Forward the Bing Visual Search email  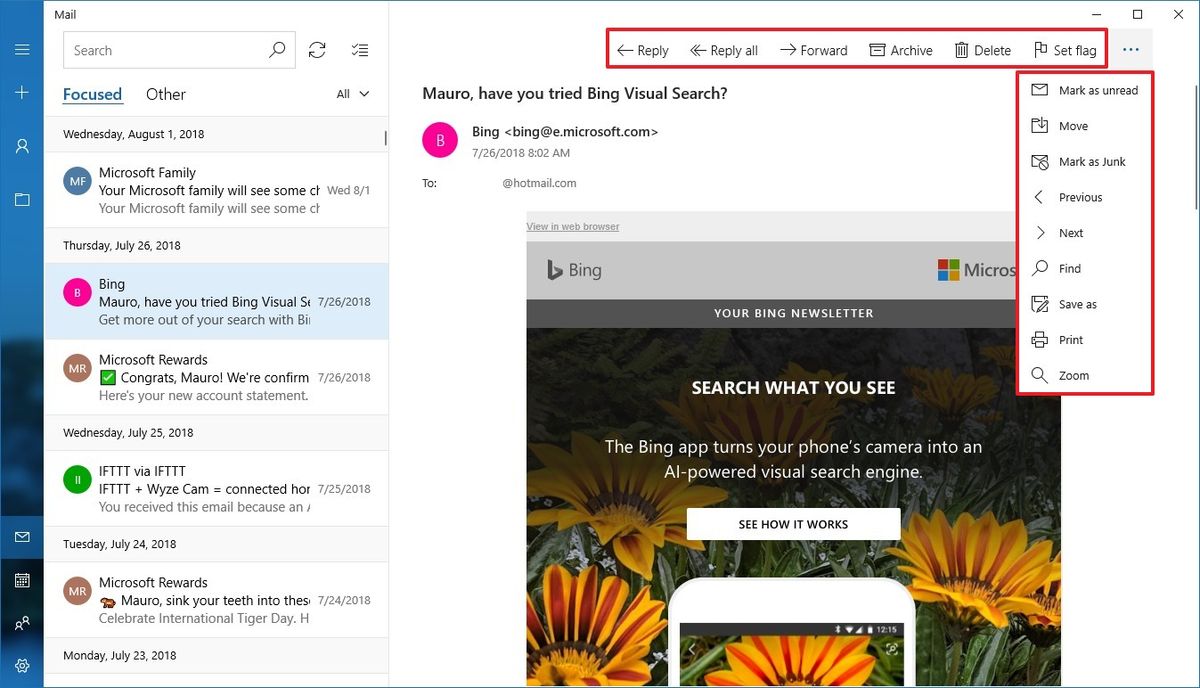click(813, 49)
